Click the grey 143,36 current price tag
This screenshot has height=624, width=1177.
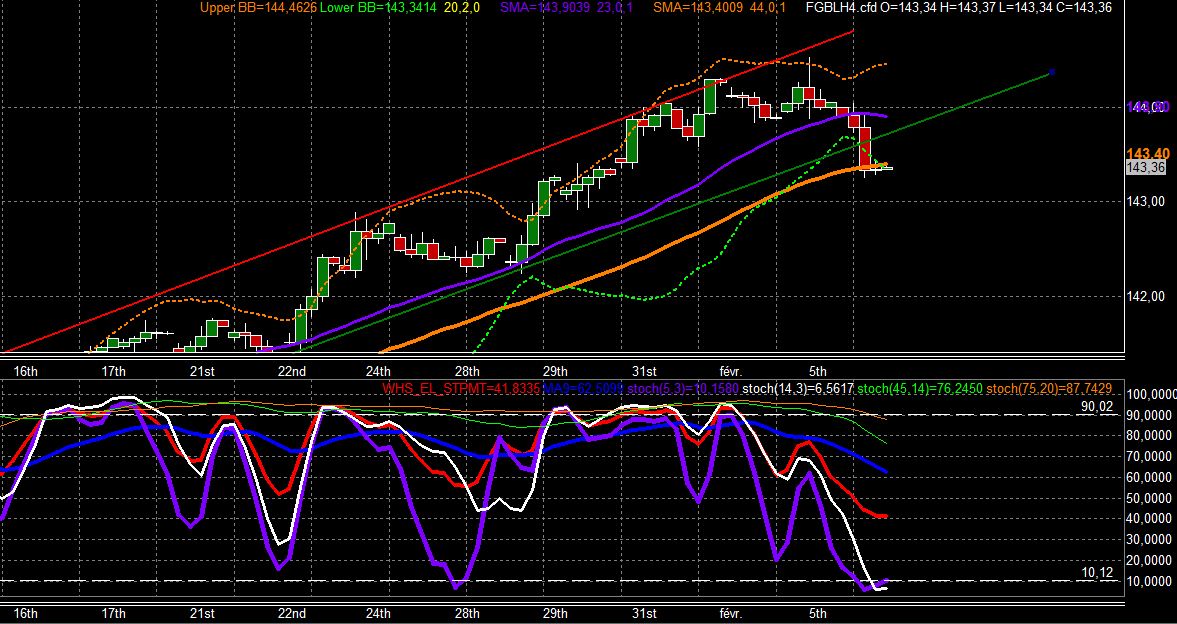(x=1146, y=167)
